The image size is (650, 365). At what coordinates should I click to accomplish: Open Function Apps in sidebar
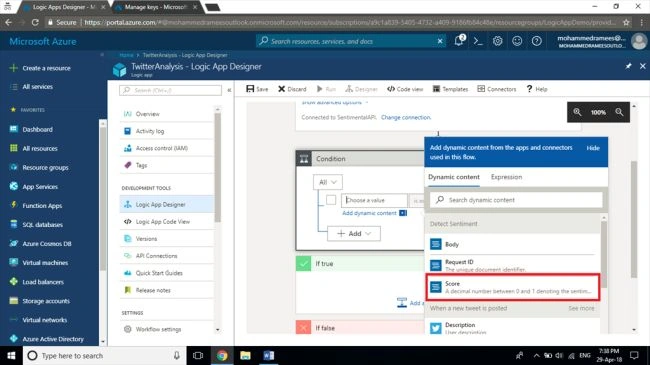pyautogui.click(x=42, y=206)
